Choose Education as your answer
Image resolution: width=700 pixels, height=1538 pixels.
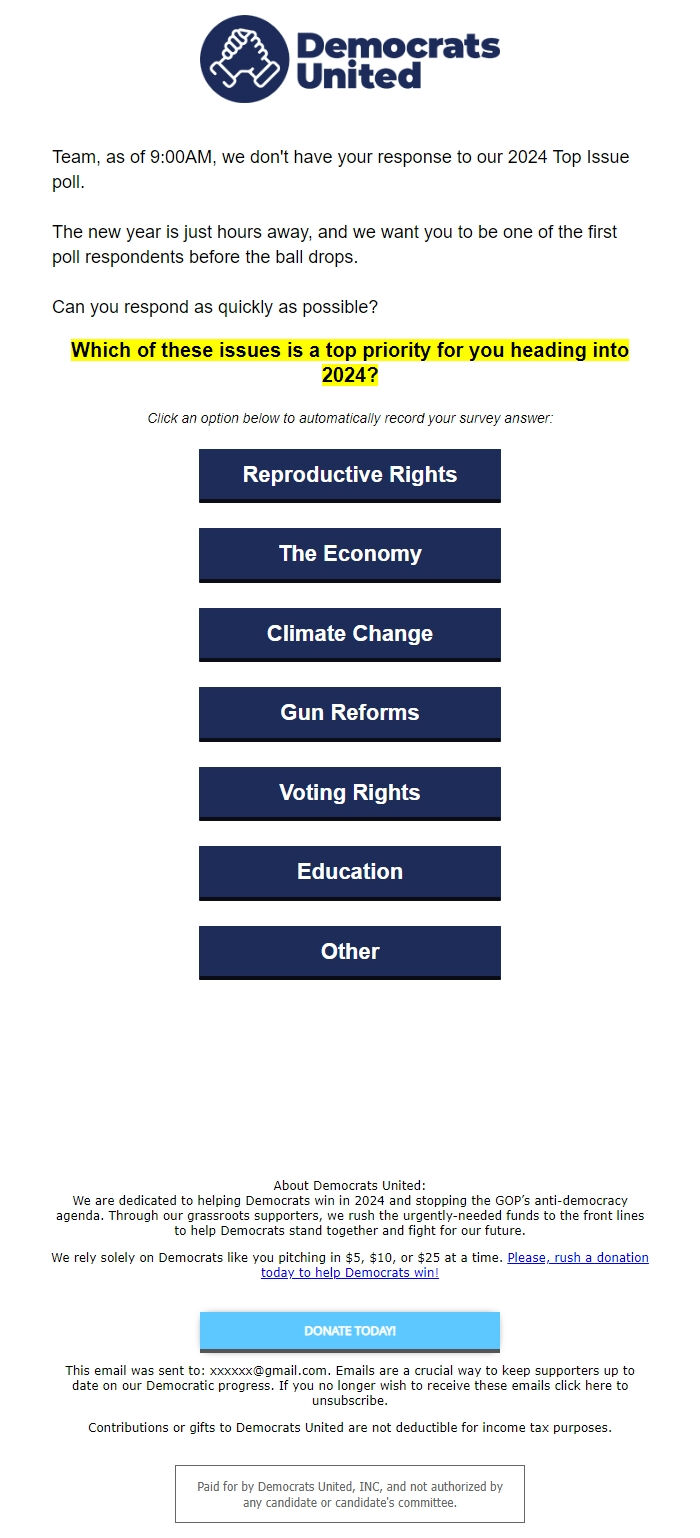(x=350, y=873)
